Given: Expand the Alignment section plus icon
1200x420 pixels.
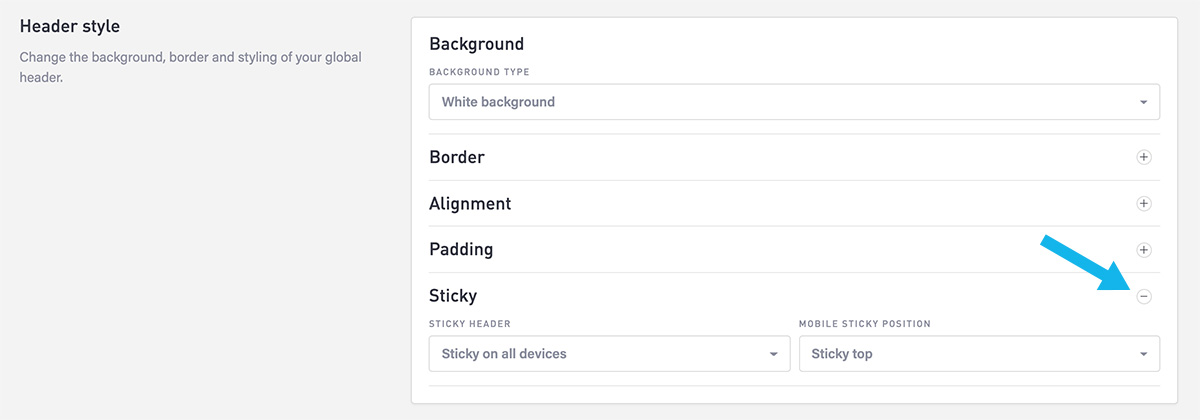Looking at the screenshot, I should coord(1144,203).
